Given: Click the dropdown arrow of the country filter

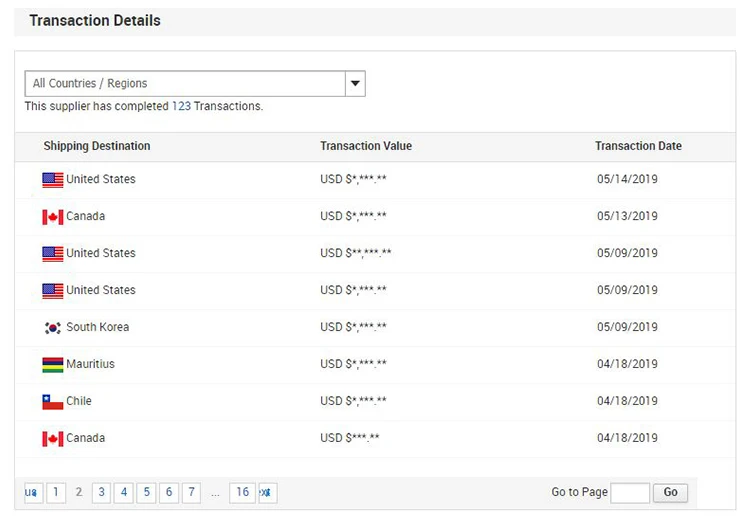Looking at the screenshot, I should click(355, 84).
